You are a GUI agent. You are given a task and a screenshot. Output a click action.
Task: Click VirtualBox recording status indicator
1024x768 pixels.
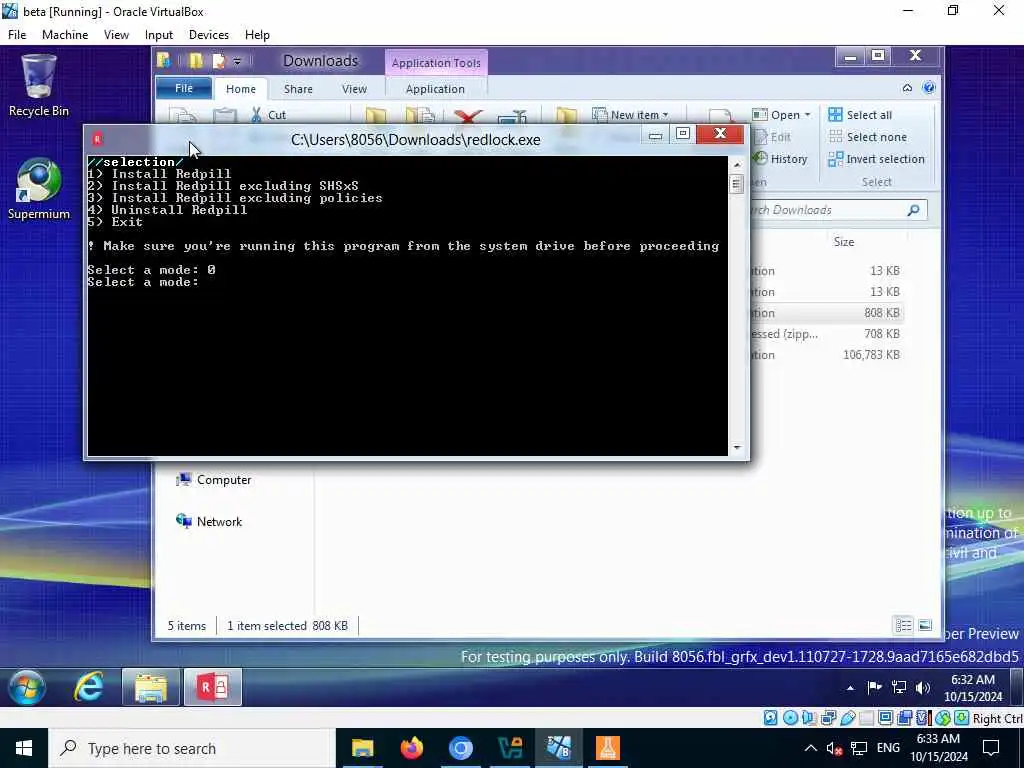pos(904,718)
